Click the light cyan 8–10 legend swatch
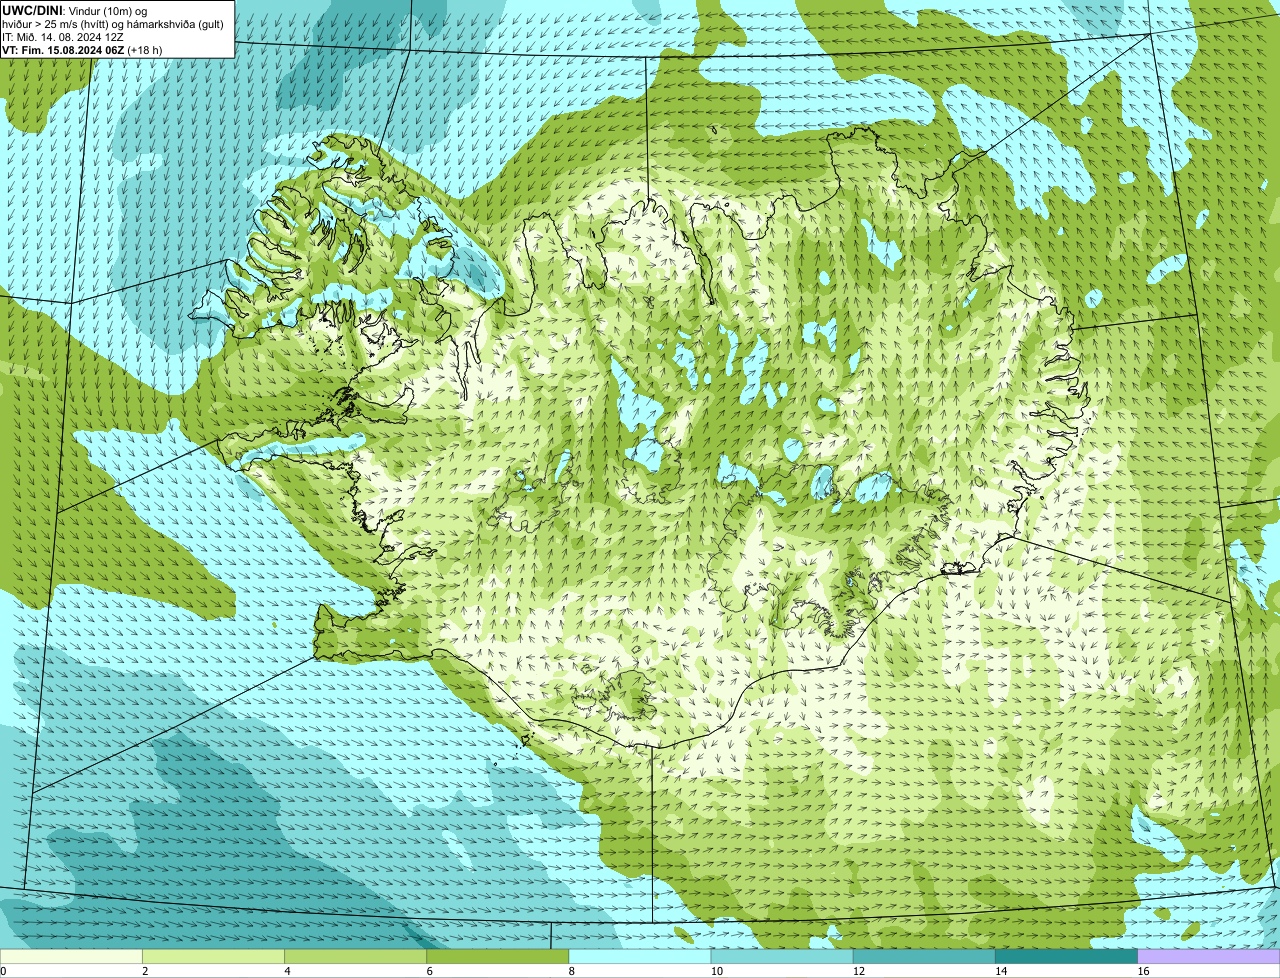This screenshot has height=978, width=1280. (x=640, y=957)
